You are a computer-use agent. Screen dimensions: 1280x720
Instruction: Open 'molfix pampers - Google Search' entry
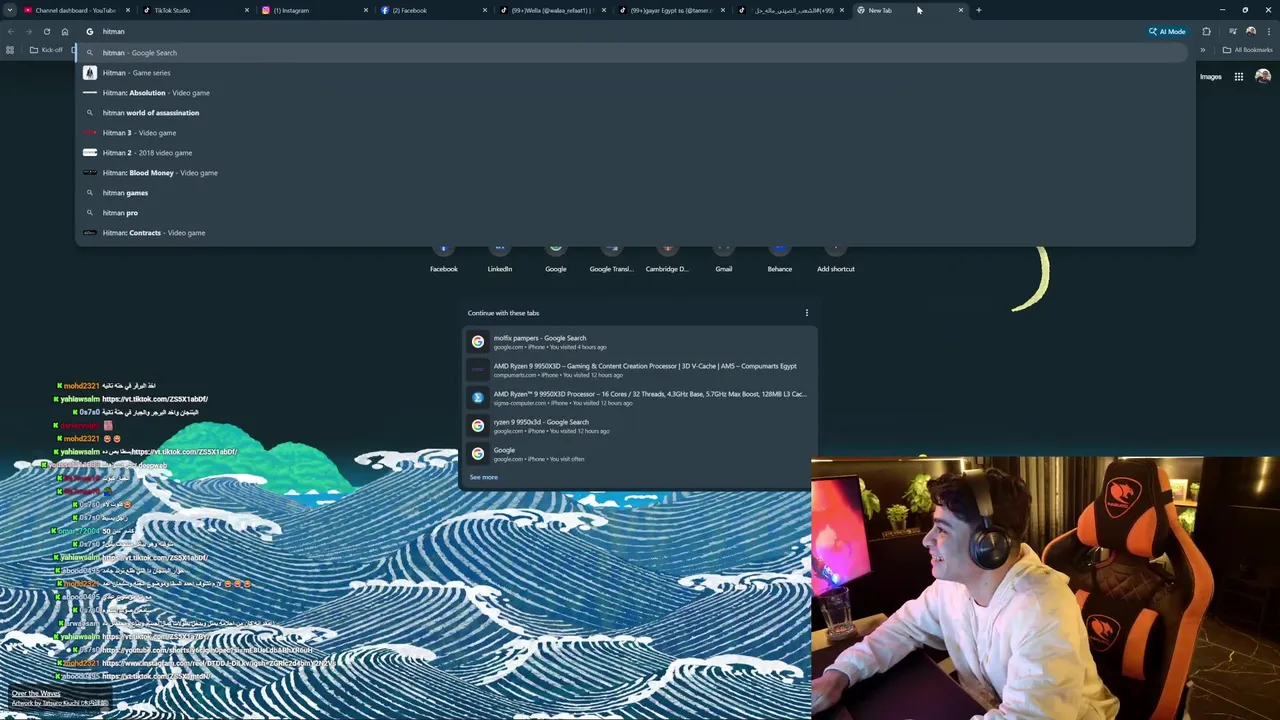pyautogui.click(x=639, y=342)
